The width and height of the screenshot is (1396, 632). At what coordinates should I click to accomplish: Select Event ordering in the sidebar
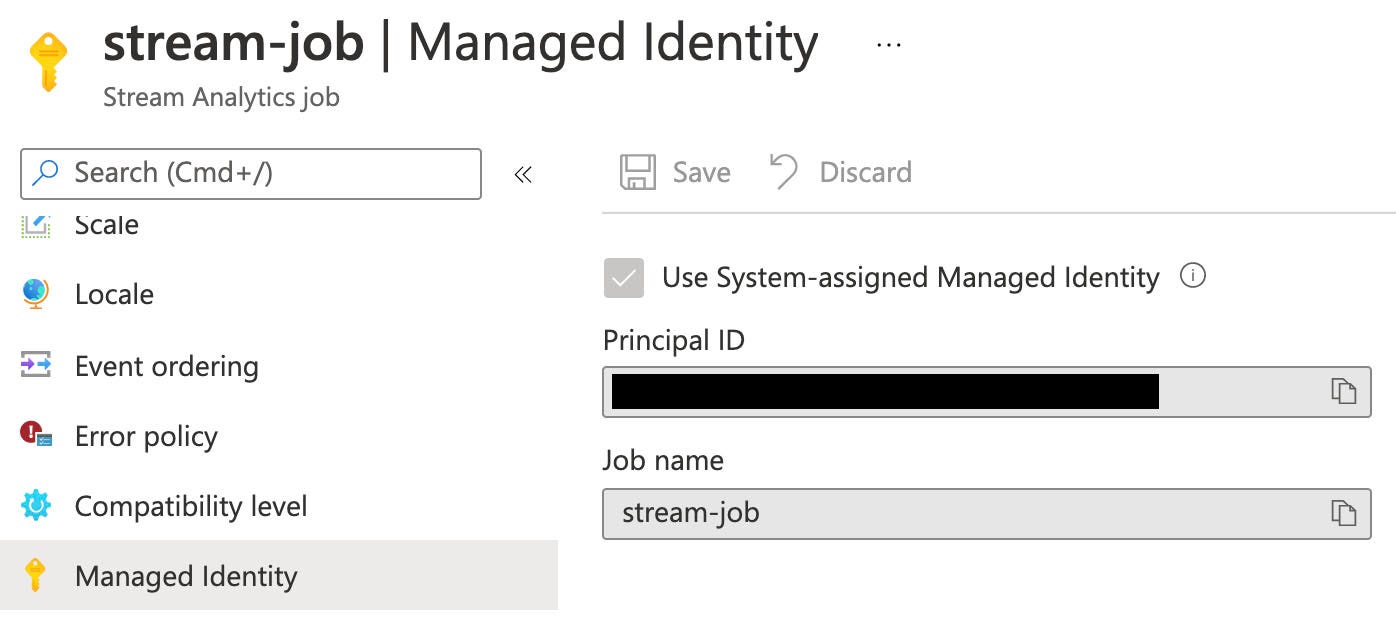point(166,366)
